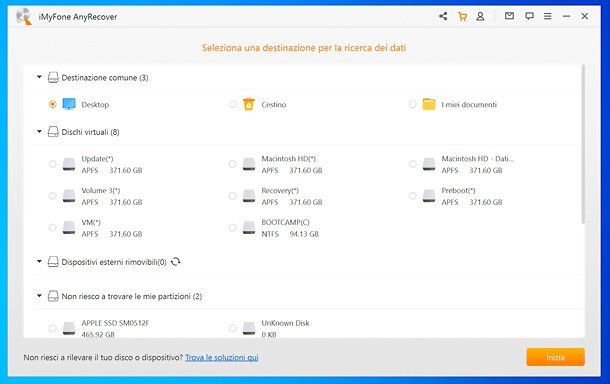The image size is (610, 384).
Task: Click the UnKnown Disk icon
Action: (x=249, y=328)
